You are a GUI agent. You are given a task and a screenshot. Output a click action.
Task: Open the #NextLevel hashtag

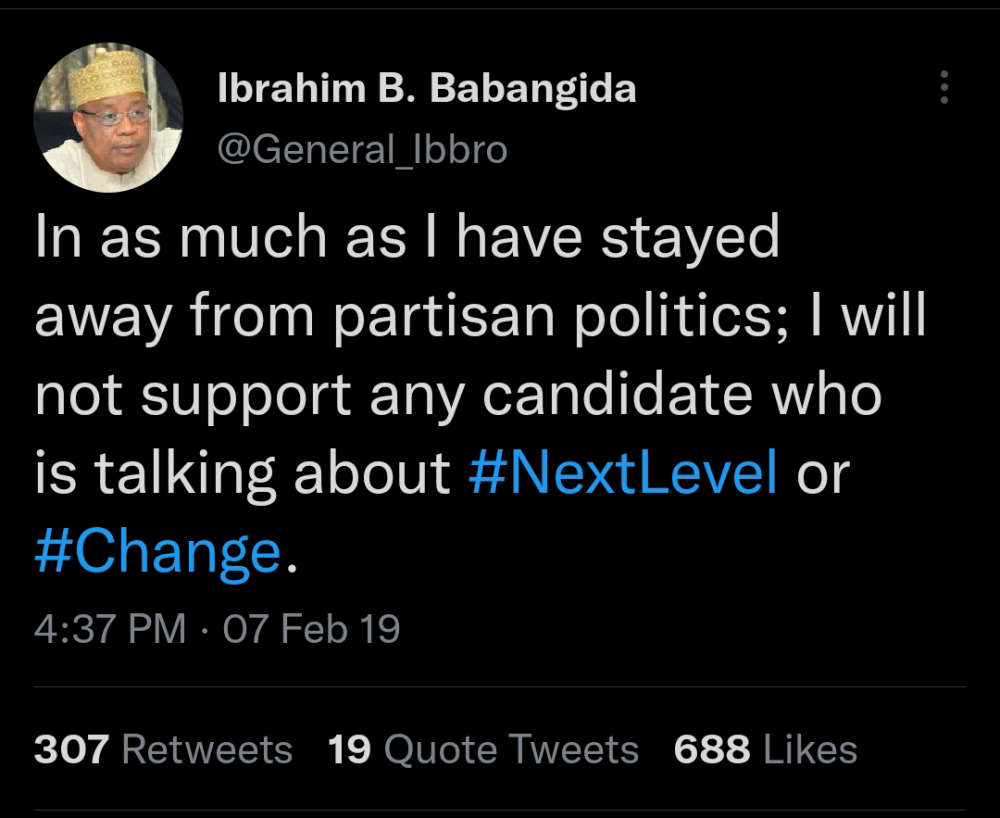623,474
